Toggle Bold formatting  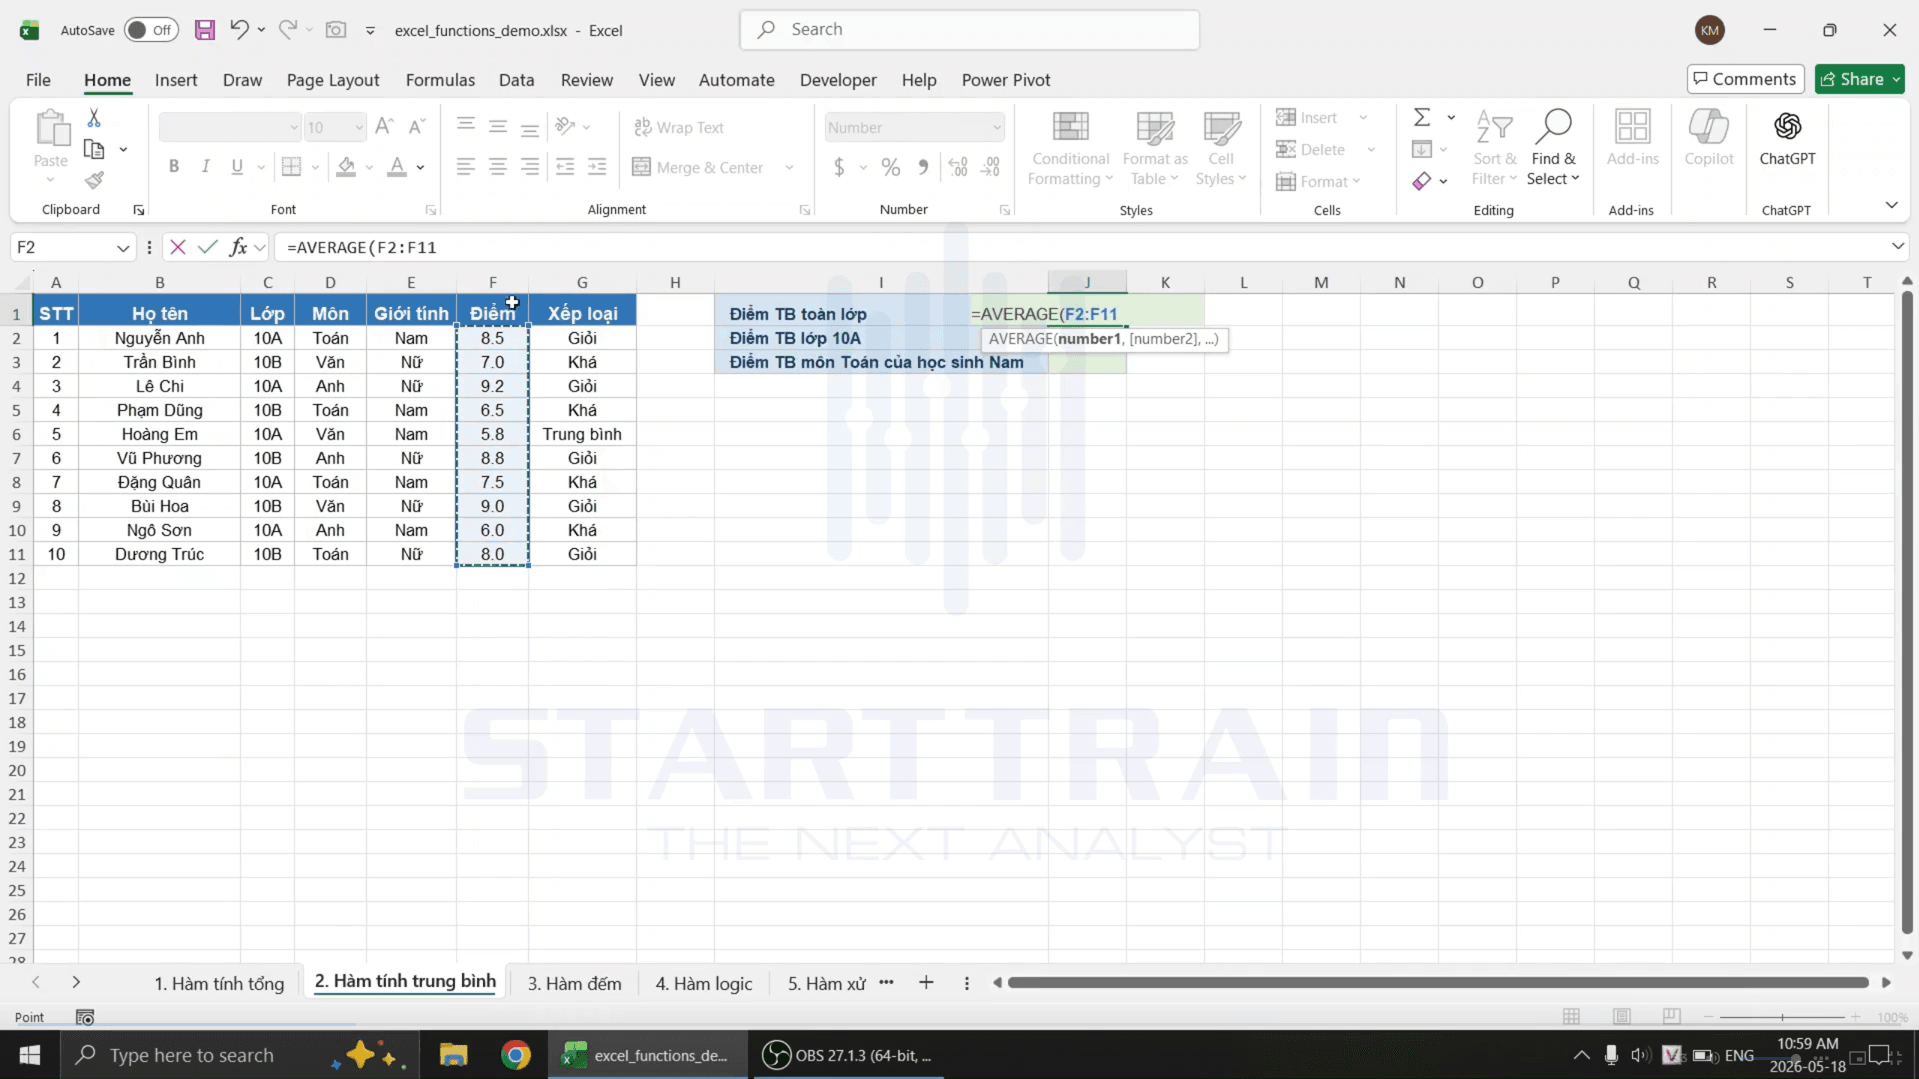coord(174,167)
